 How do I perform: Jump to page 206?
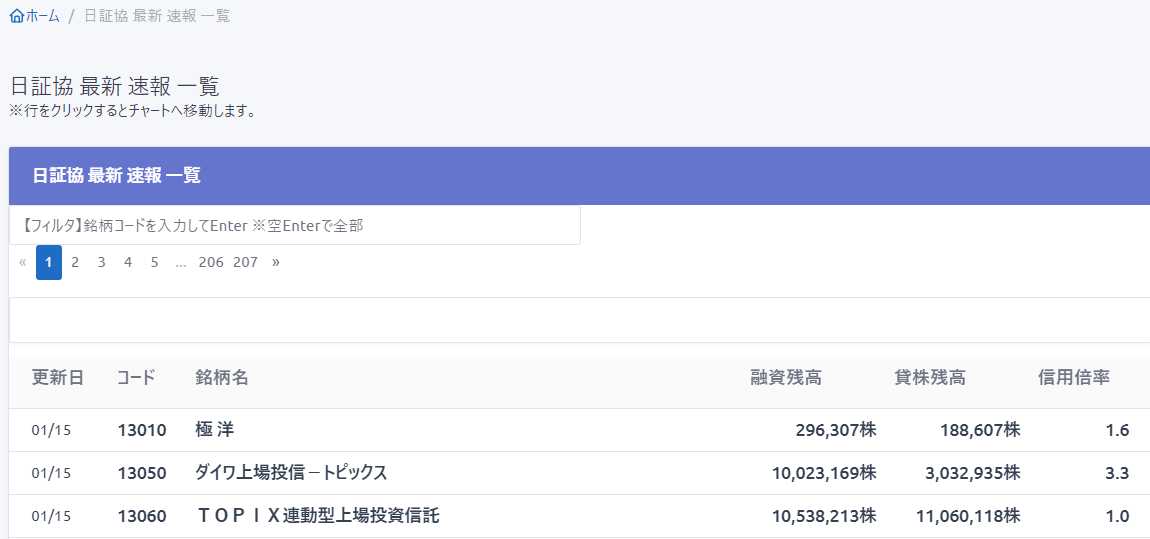pyautogui.click(x=211, y=263)
